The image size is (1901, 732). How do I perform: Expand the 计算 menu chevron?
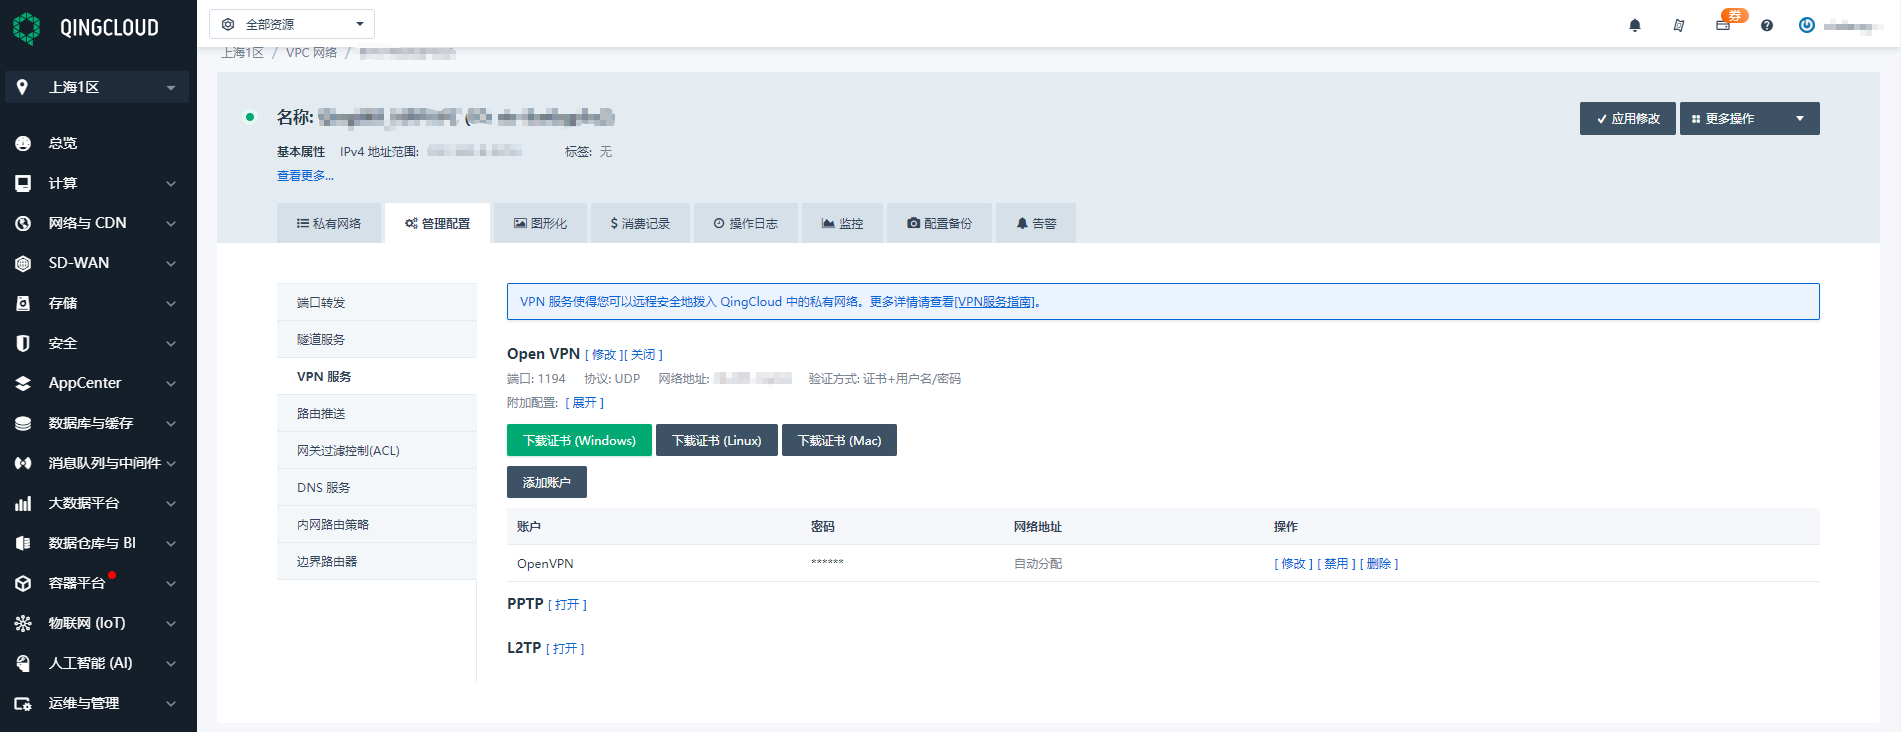coord(171,184)
